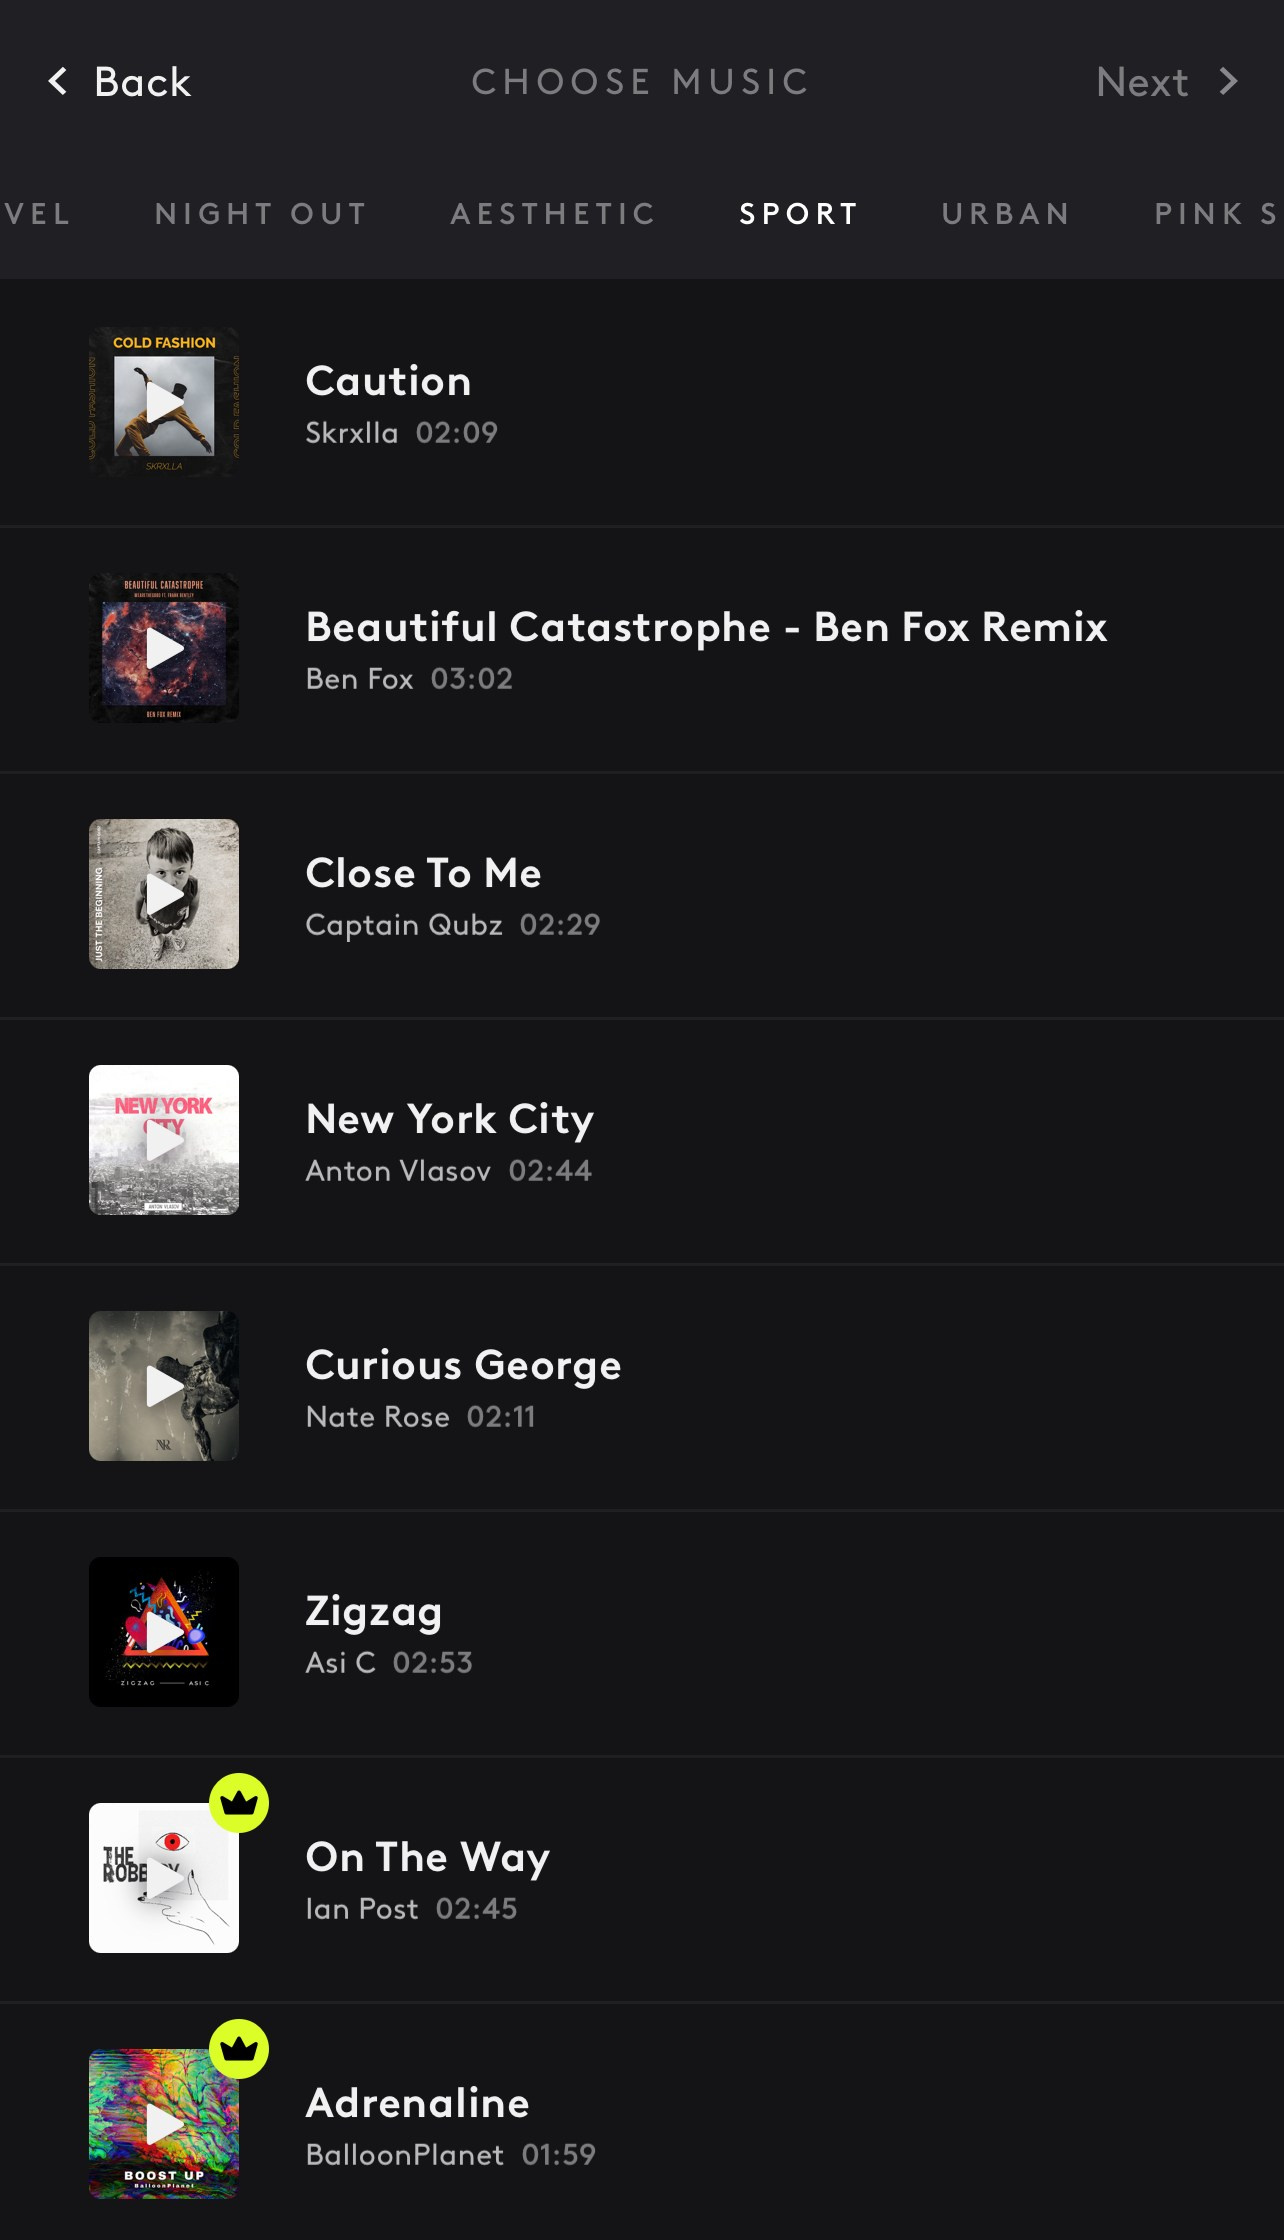Screen dimensions: 1284x2240
Task: Play the Caution track preview
Action: (x=164, y=402)
